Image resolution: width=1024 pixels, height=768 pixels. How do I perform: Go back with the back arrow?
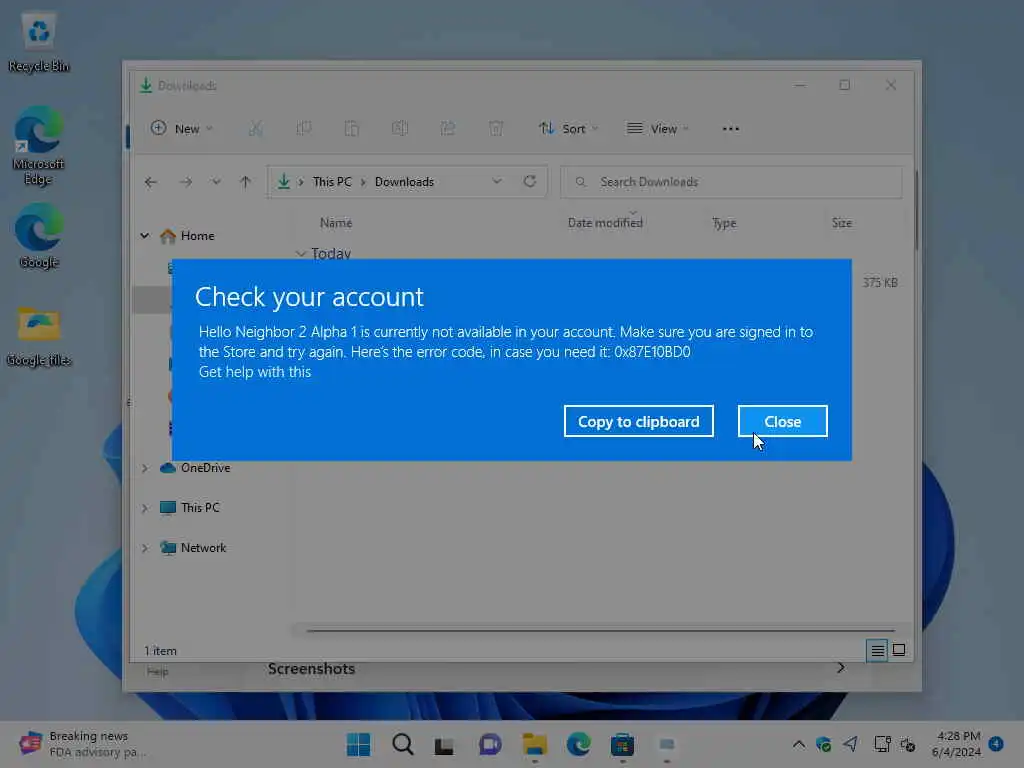tap(151, 182)
